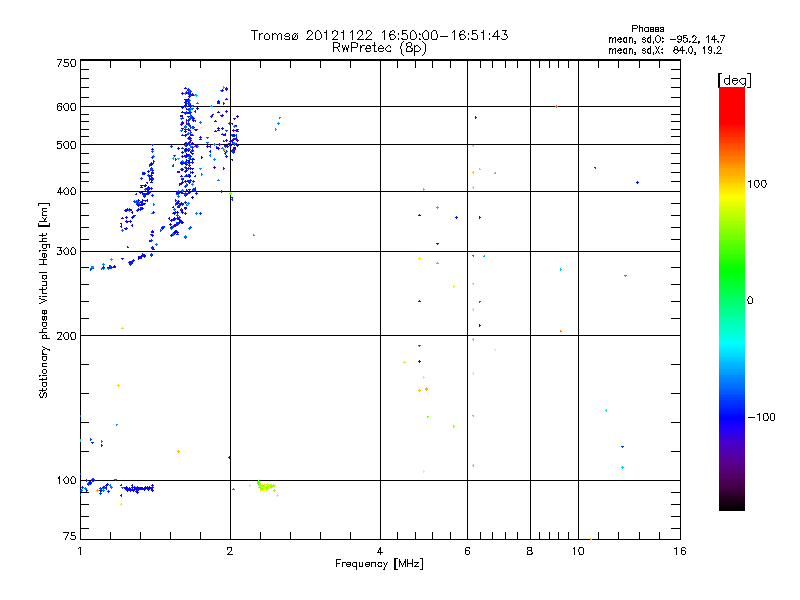The height and width of the screenshot is (600, 800).
Task: Click the y-axis tick label '600'
Action: (66, 107)
